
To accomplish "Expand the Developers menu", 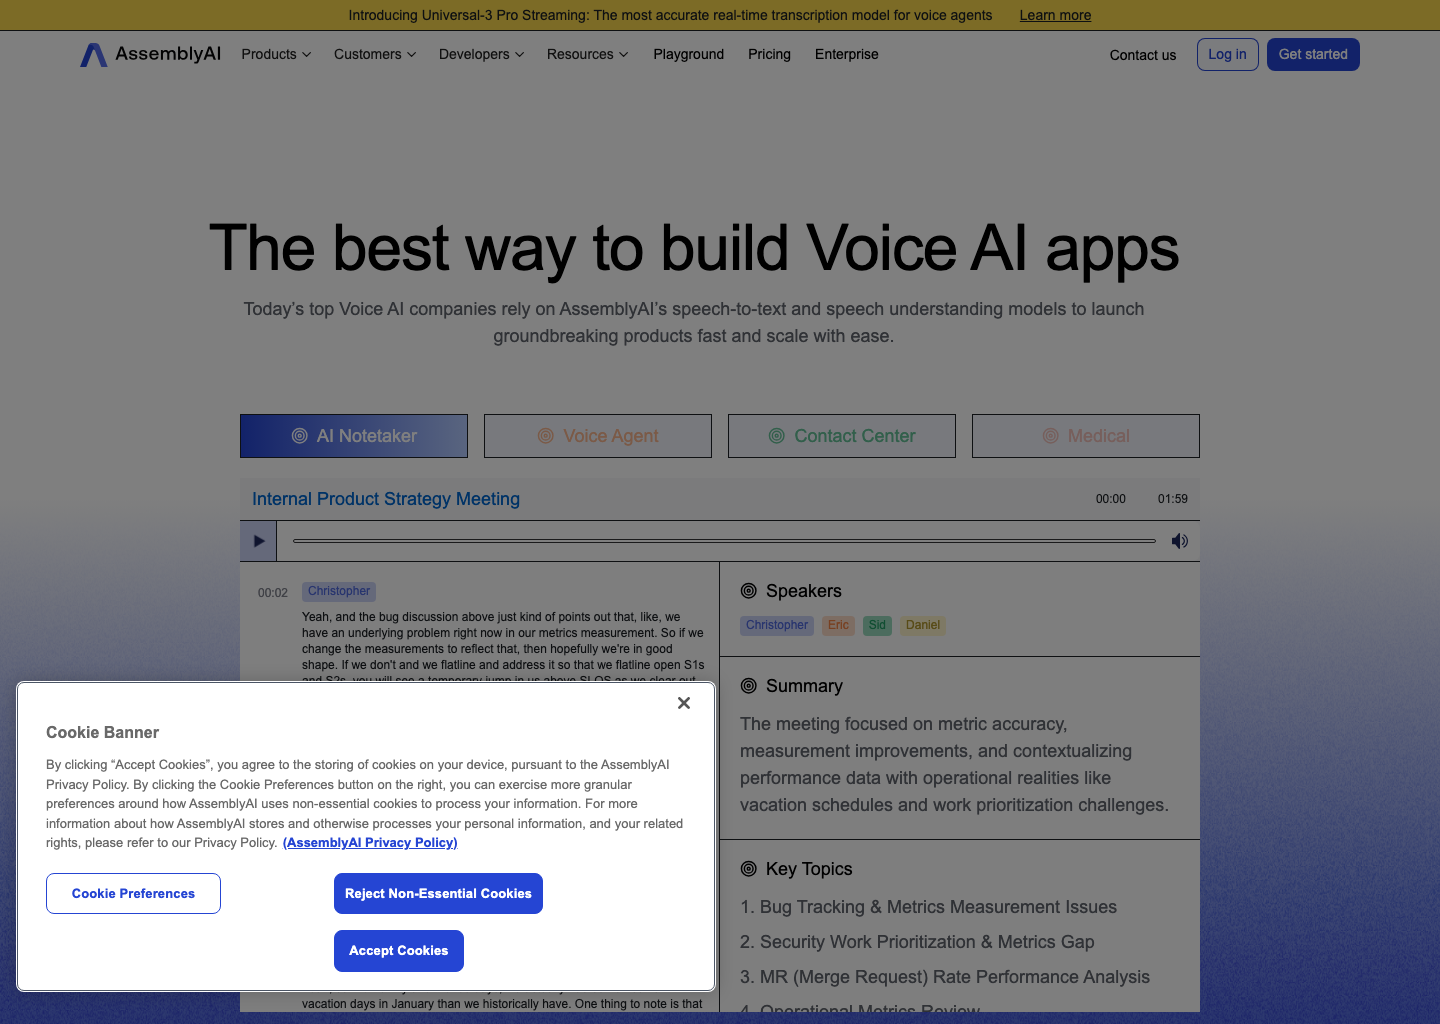I will pos(480,54).
